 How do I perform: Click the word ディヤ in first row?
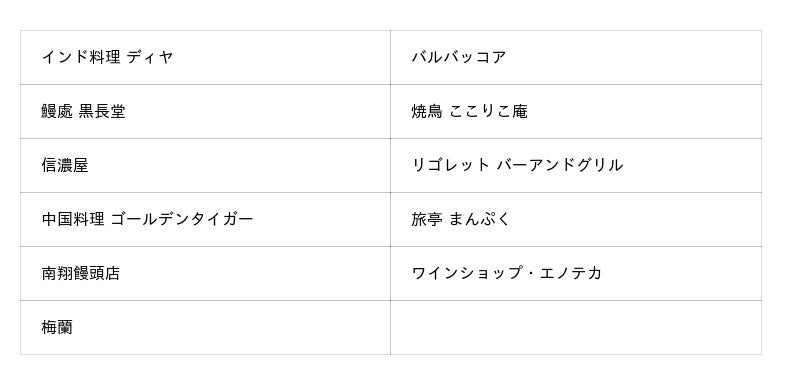tap(151, 57)
